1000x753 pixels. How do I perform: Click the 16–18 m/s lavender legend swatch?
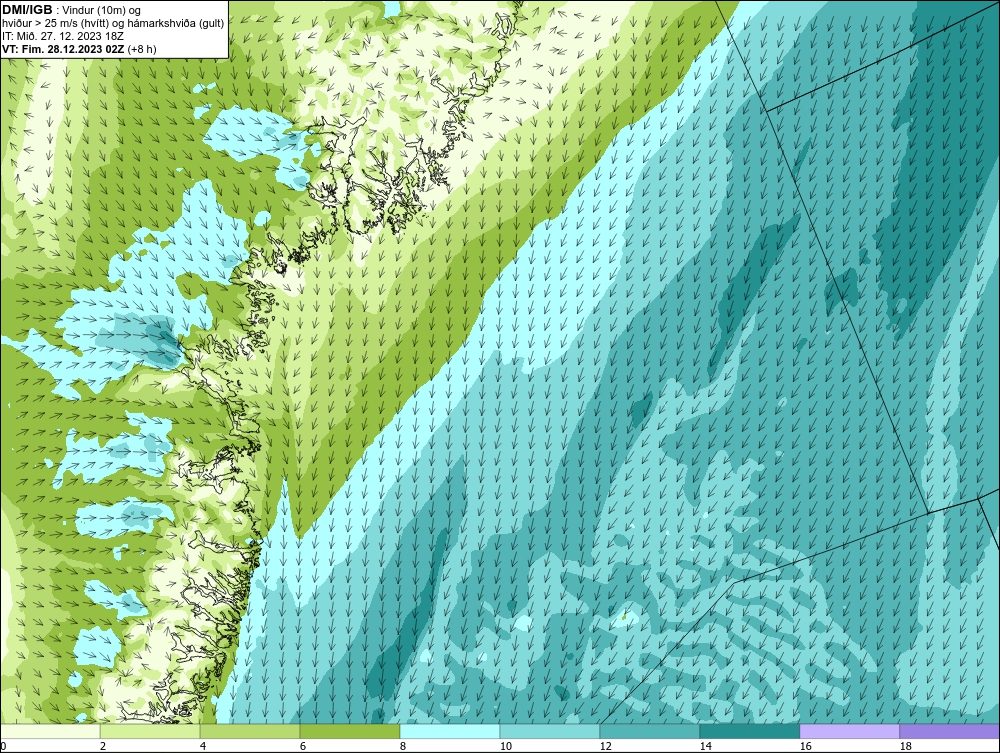[849, 731]
